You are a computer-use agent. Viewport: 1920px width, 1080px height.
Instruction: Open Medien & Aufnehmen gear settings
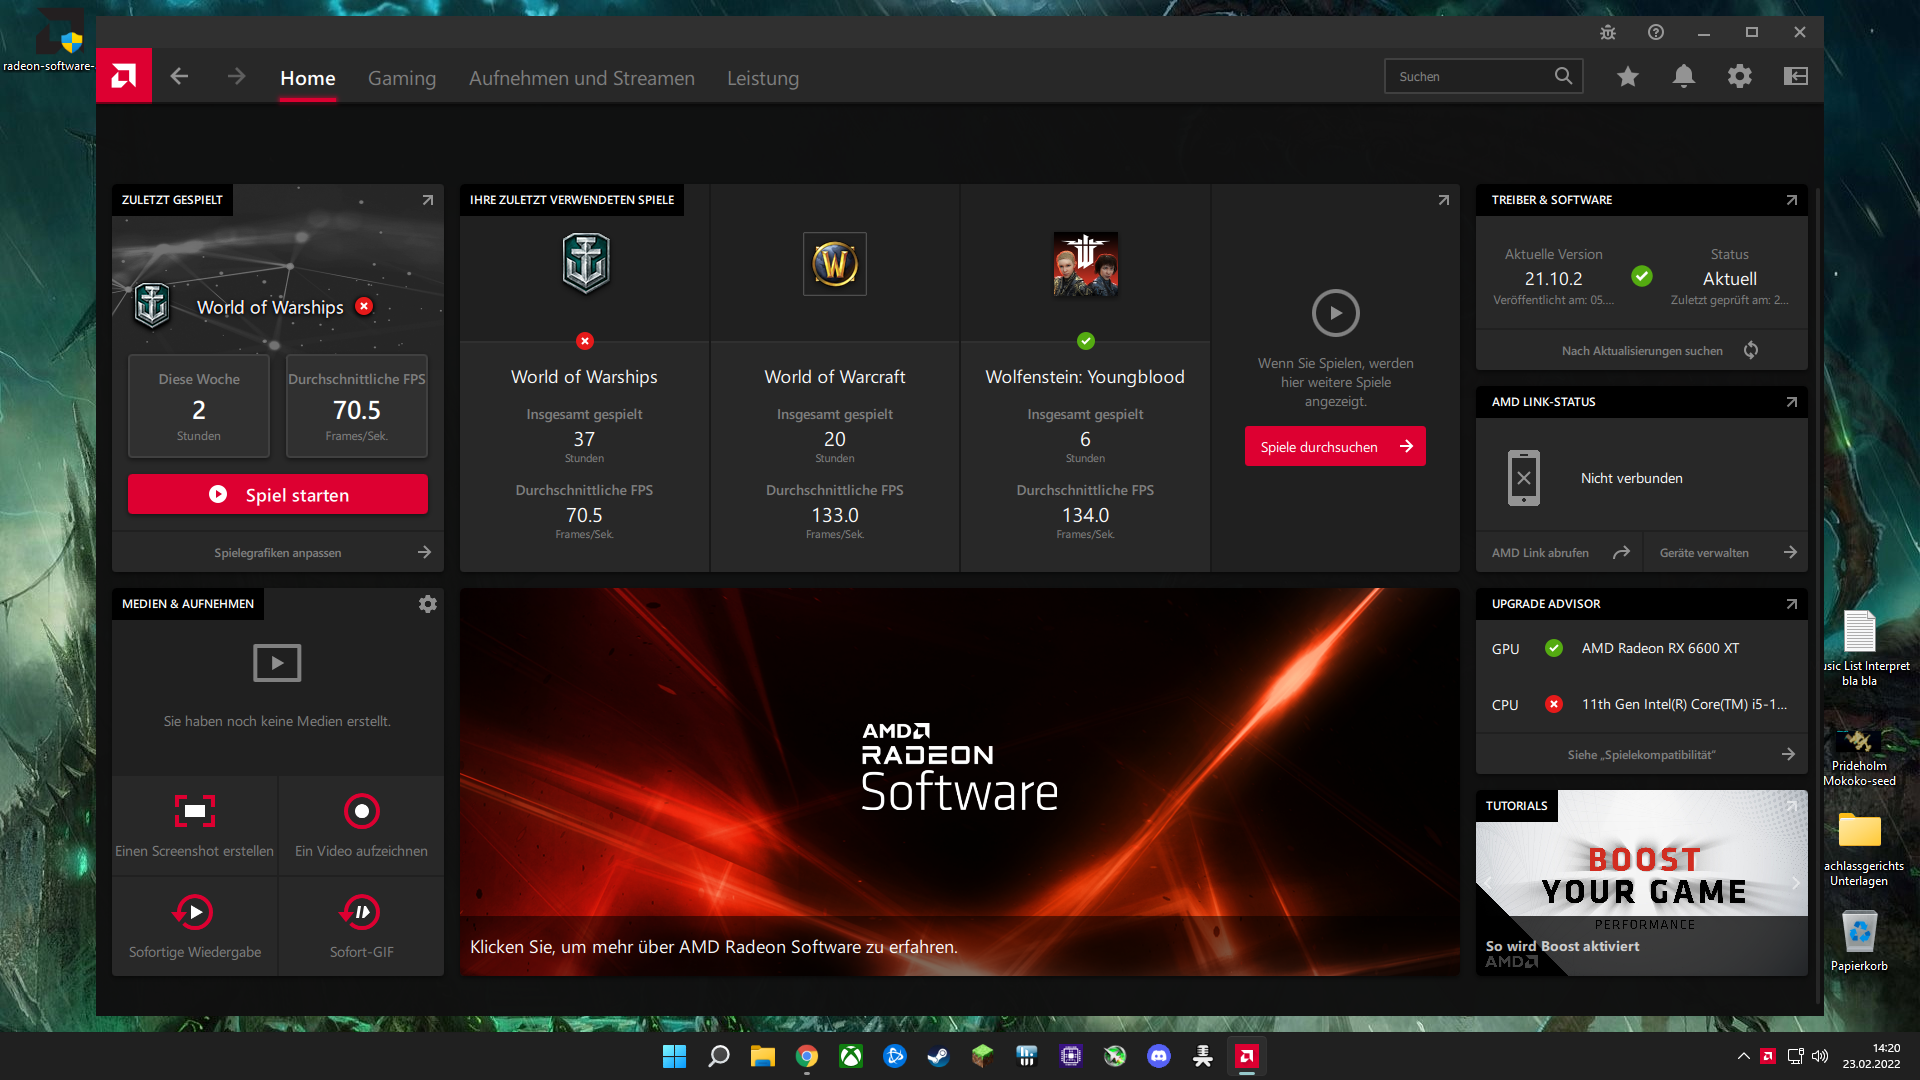pyautogui.click(x=428, y=604)
